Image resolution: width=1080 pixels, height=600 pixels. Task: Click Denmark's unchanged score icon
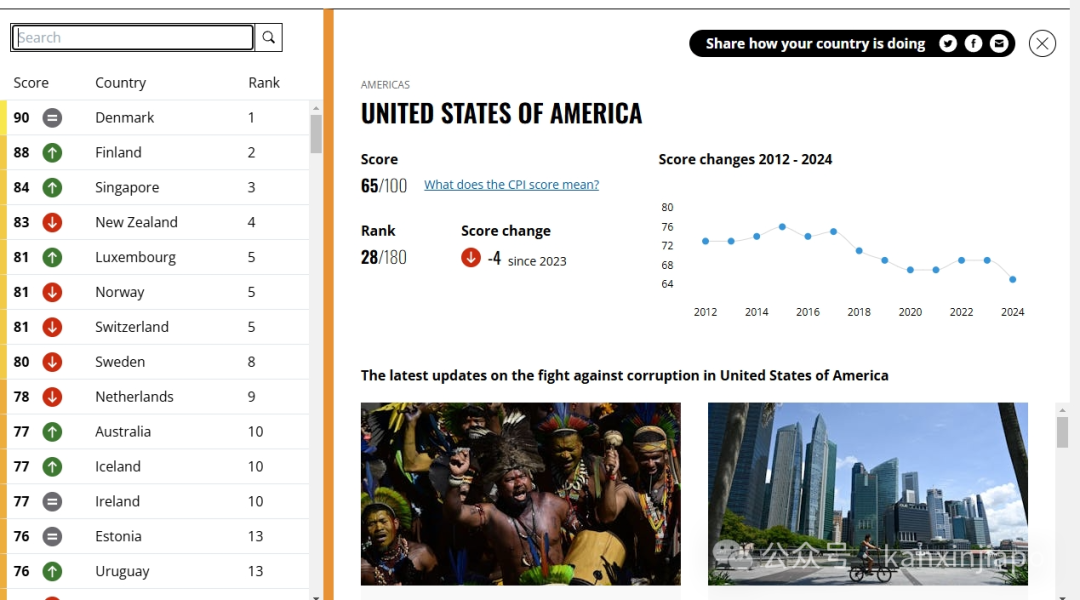coord(52,118)
